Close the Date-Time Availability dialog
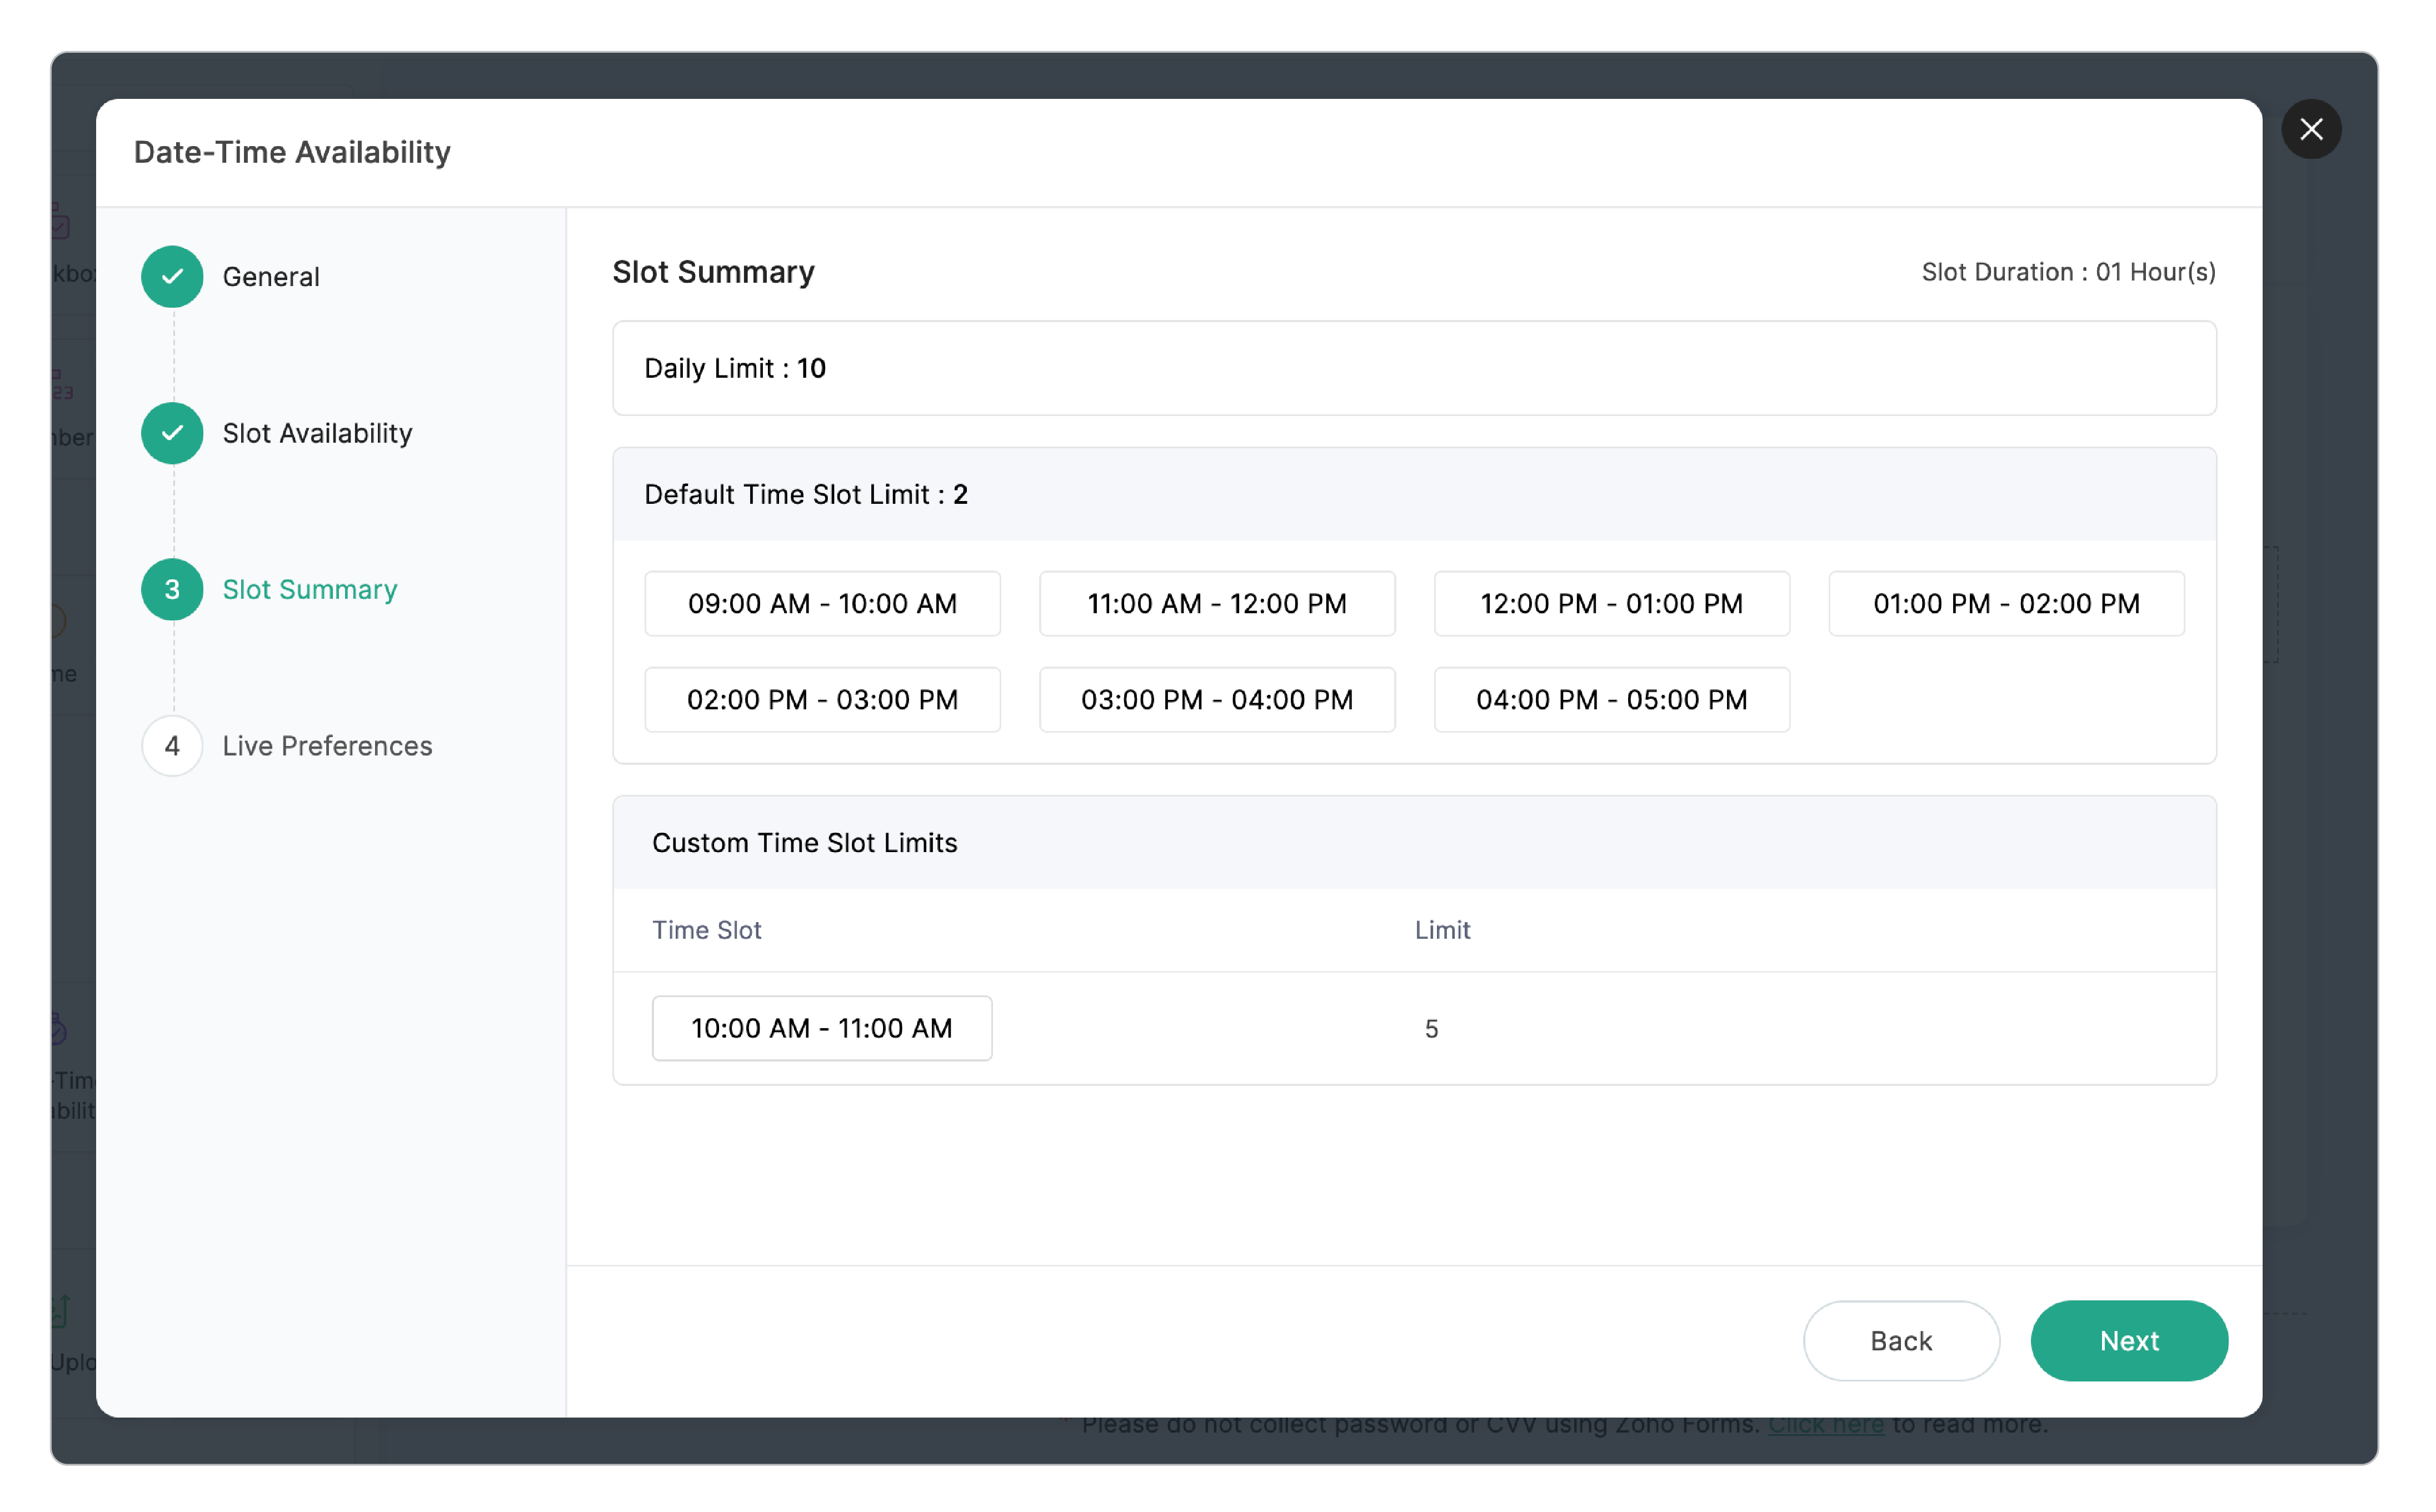Screen dimensions: 2436x1512 coord(2310,129)
